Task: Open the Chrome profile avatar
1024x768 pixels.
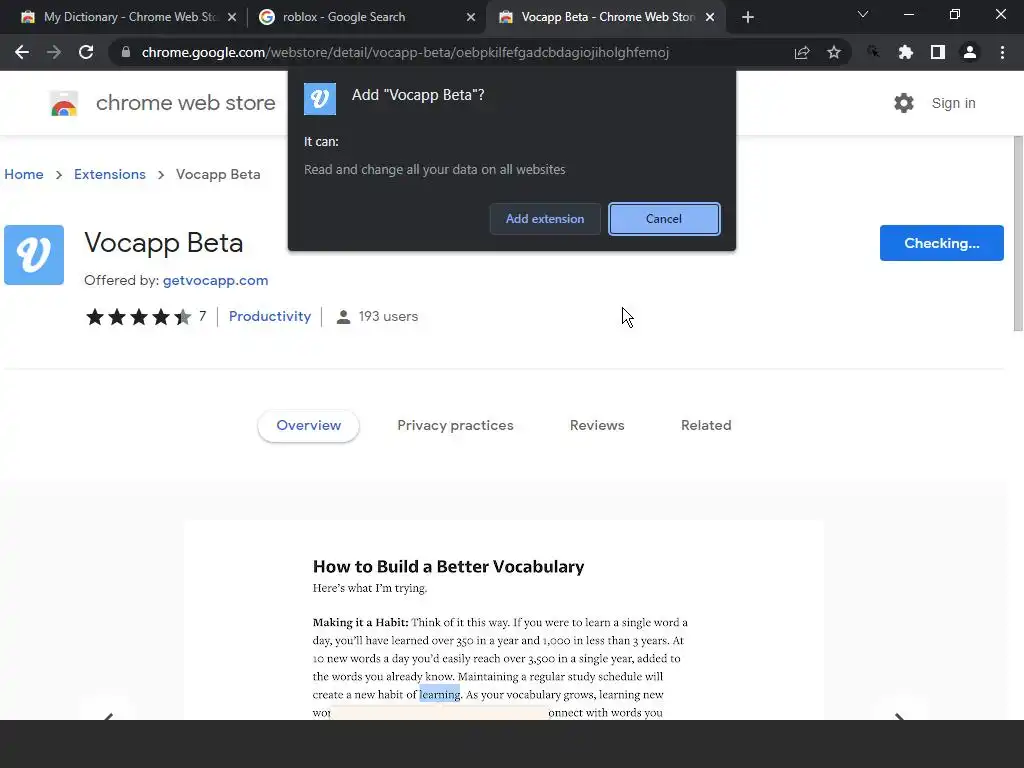Action: coord(970,52)
